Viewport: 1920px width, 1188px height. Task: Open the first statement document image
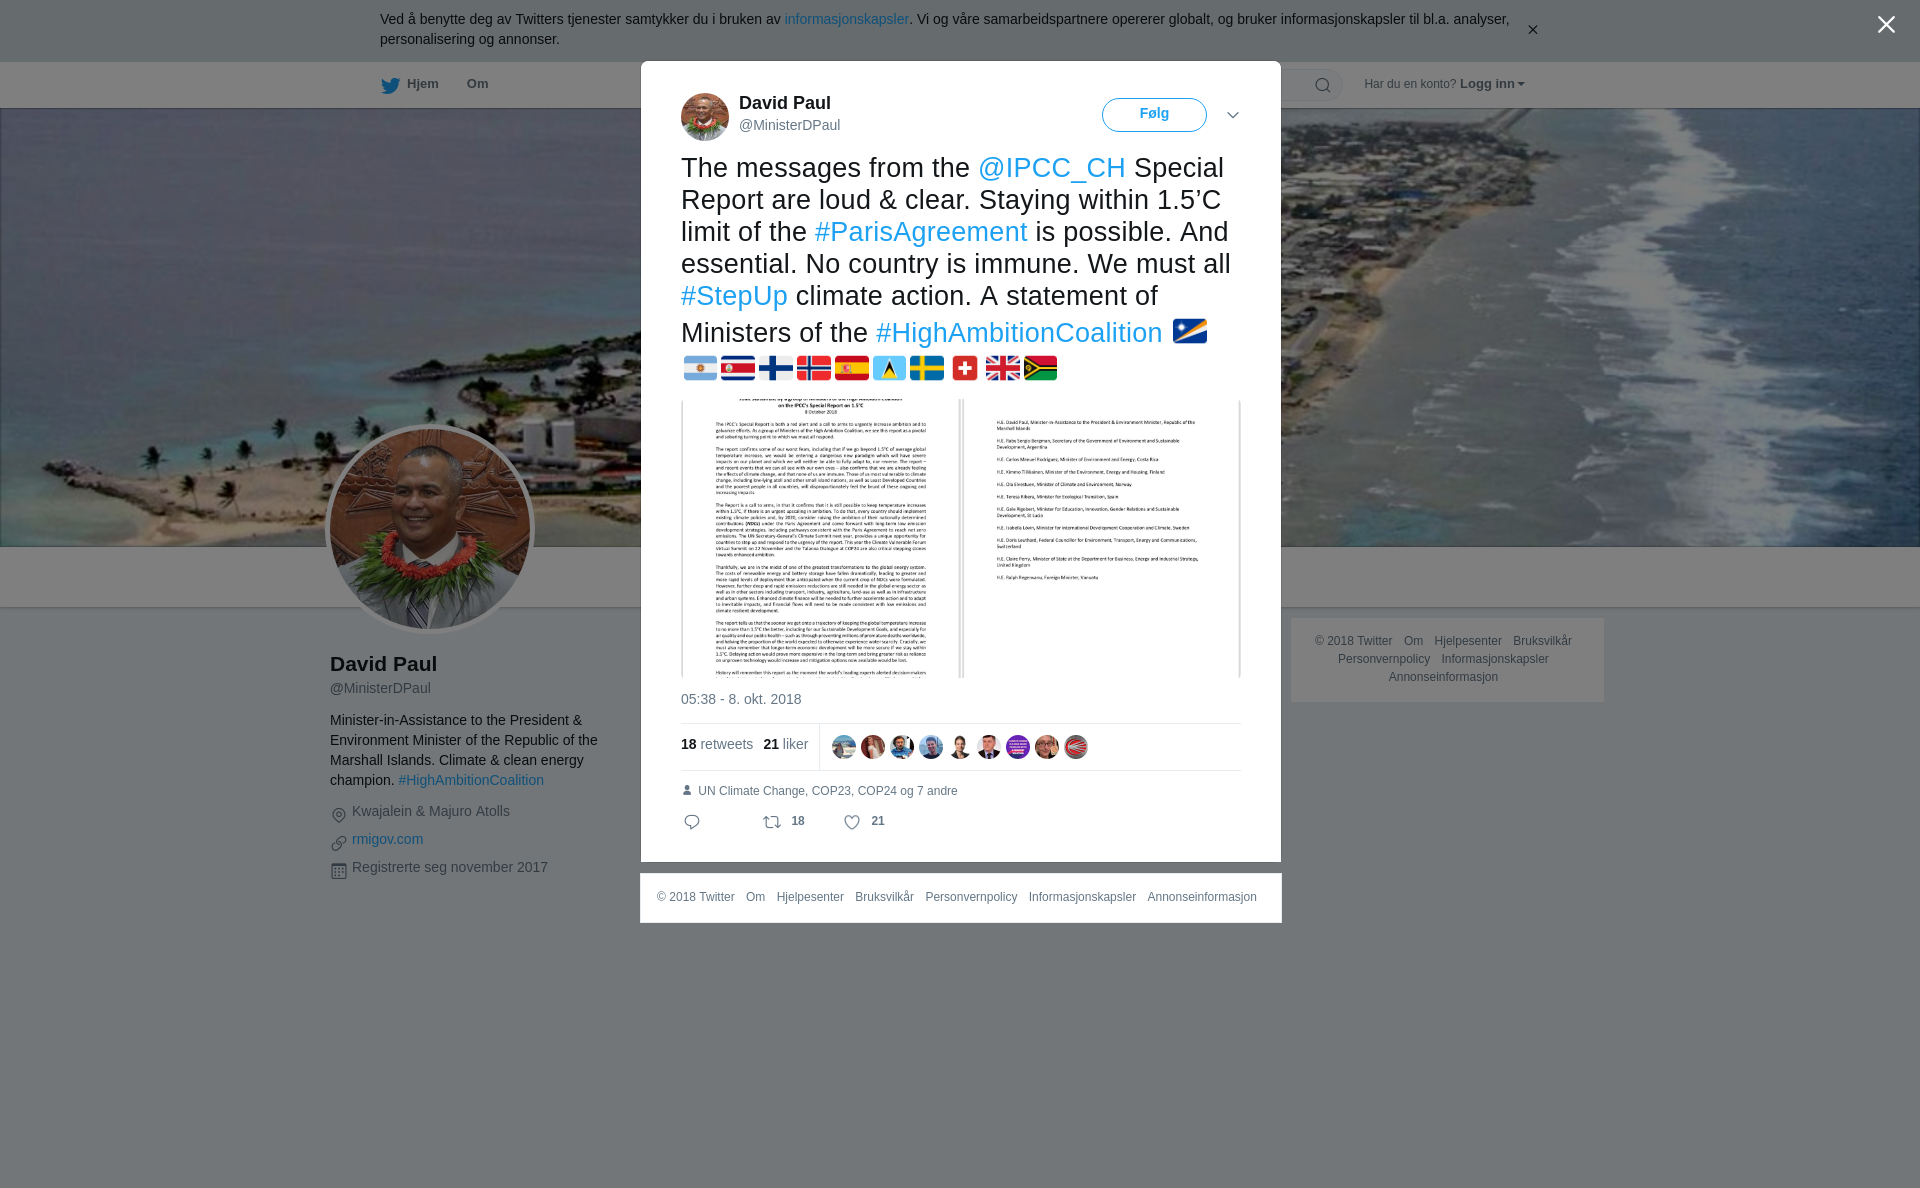coord(820,539)
